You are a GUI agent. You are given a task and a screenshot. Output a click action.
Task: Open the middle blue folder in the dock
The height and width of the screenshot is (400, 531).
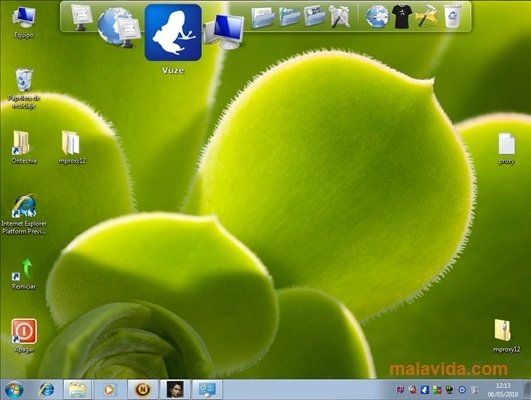point(290,16)
